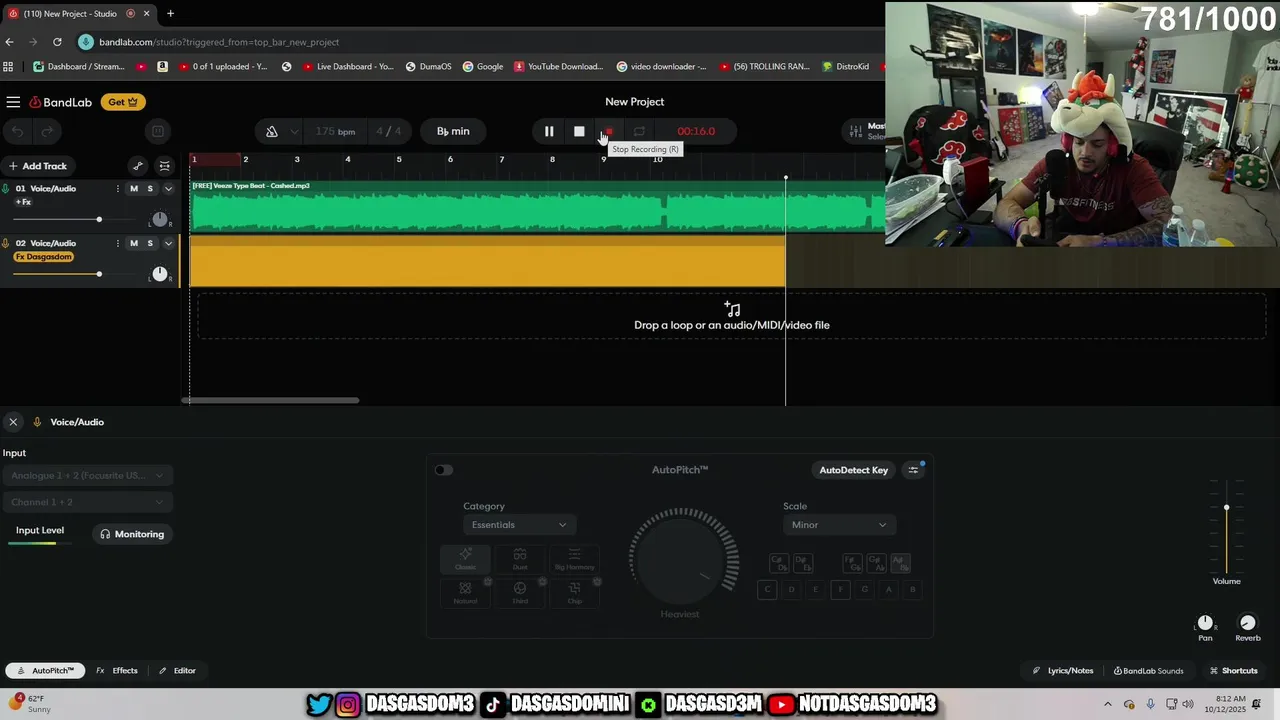Expand track 02 options chevron

tap(168, 243)
